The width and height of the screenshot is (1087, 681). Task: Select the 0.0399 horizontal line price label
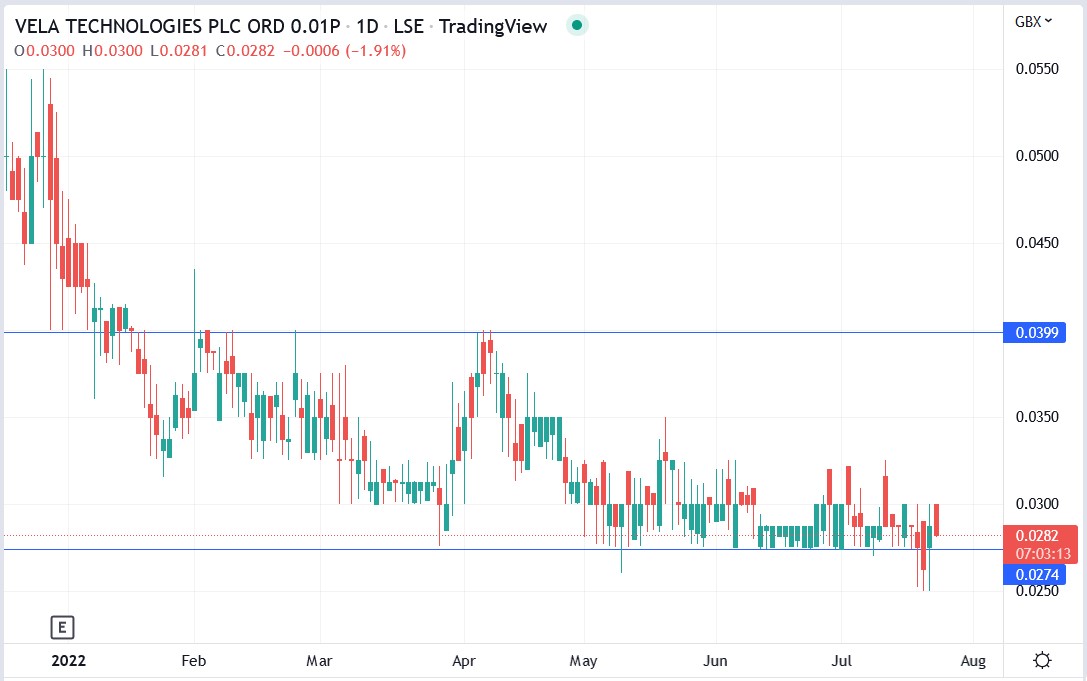pyautogui.click(x=1034, y=333)
